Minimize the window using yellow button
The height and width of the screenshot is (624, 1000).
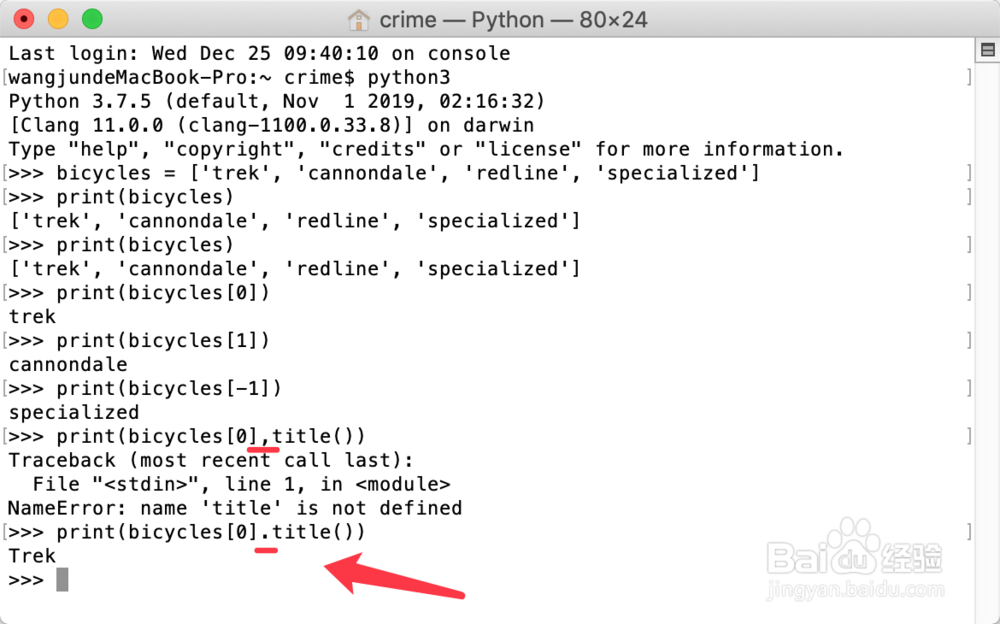pos(58,19)
